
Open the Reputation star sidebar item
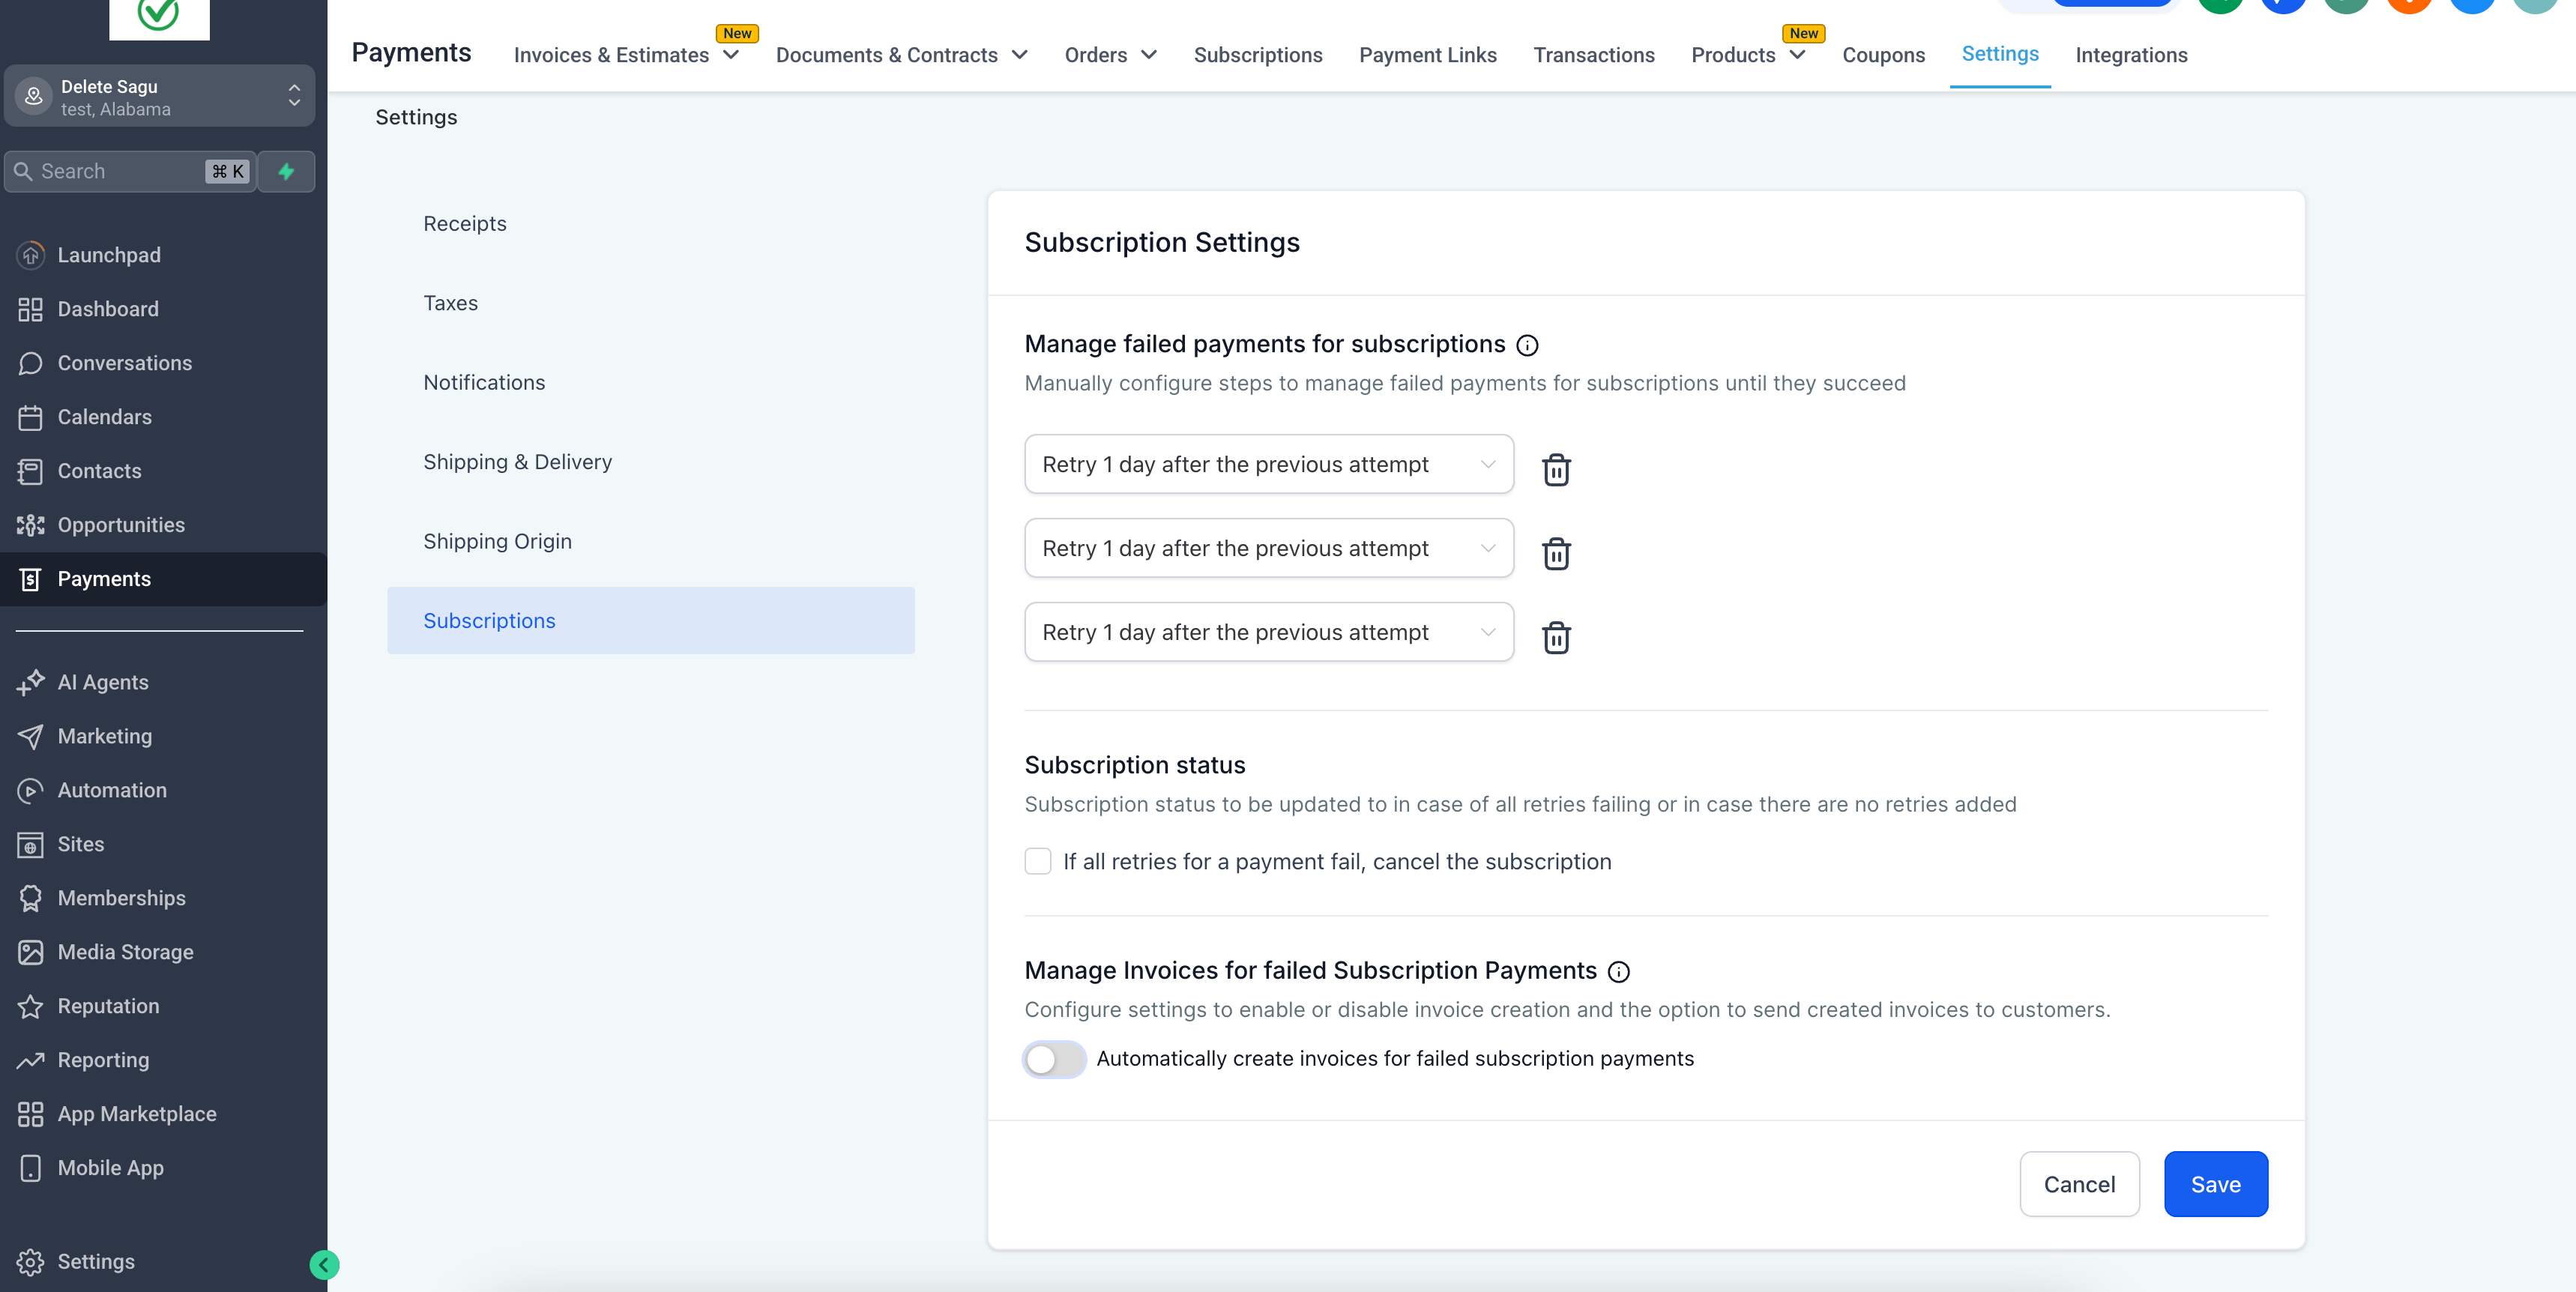(108, 1006)
